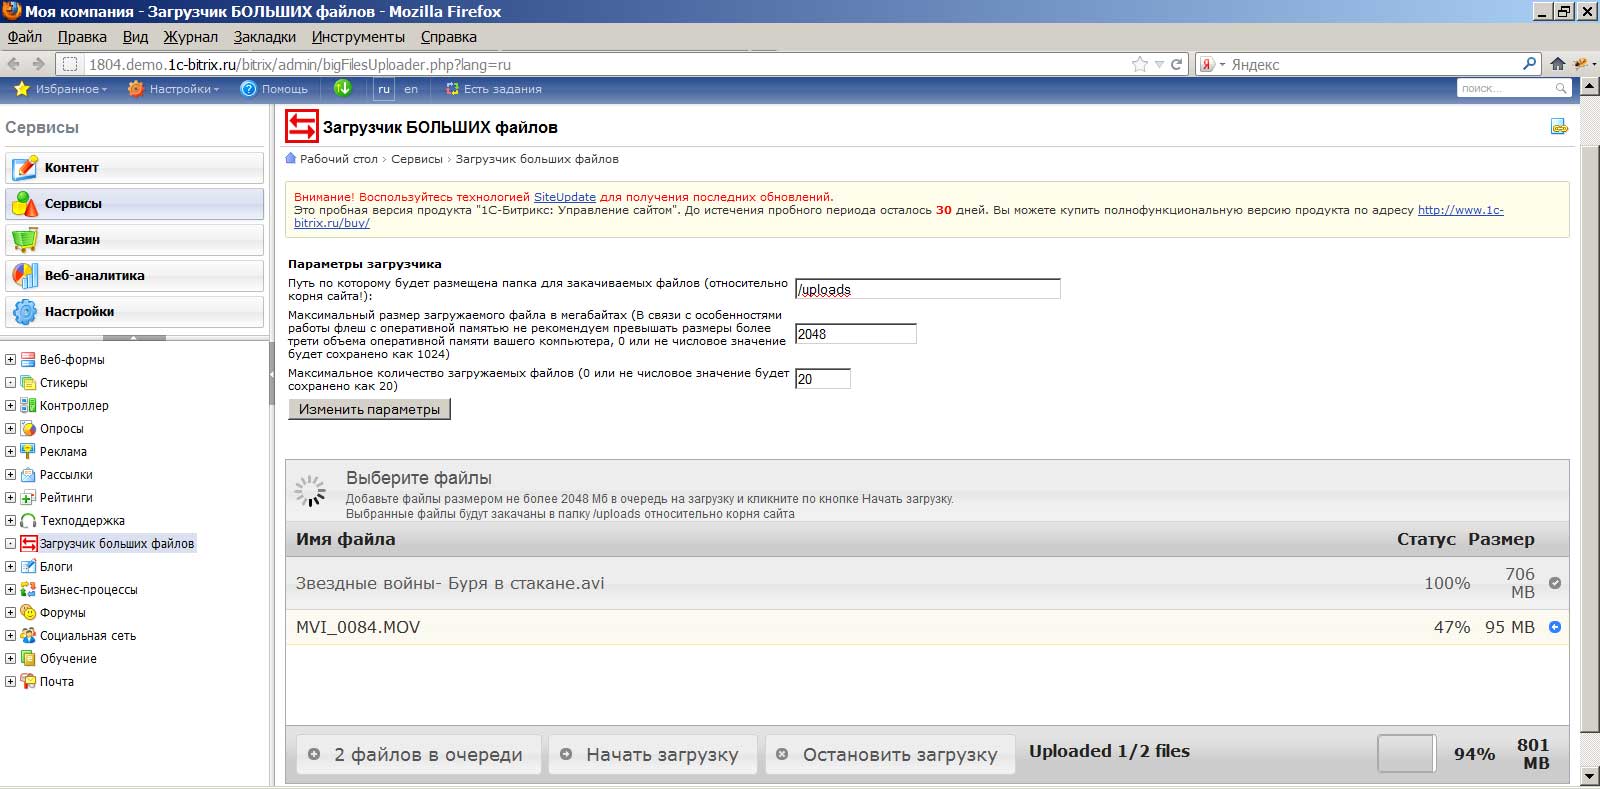
Task: Open the Настройки dropdown in top toolbar
Action: (x=174, y=89)
